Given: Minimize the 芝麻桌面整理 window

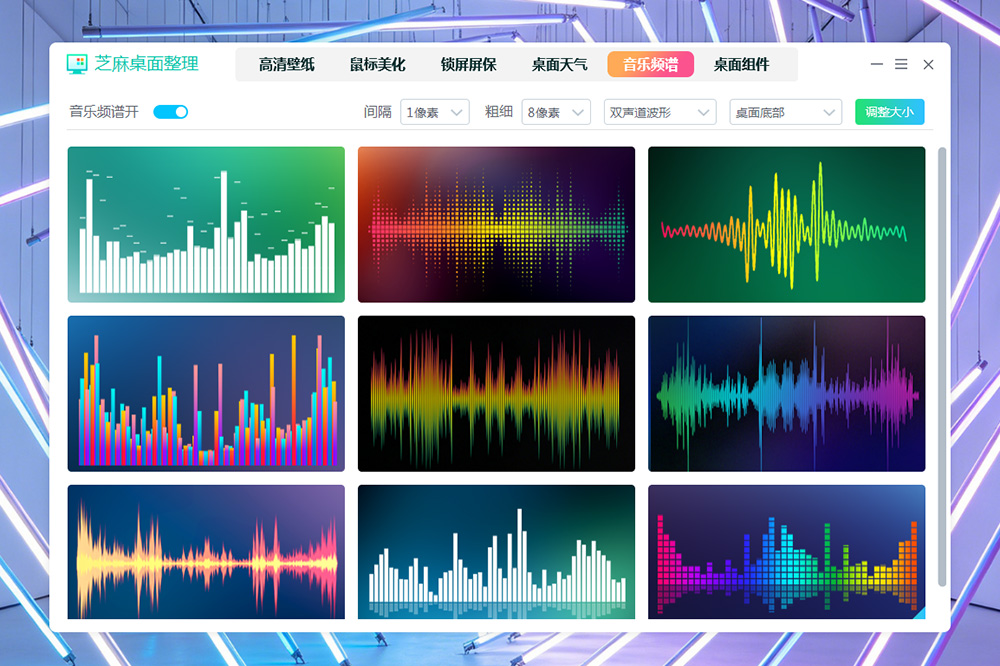Looking at the screenshot, I should tap(877, 64).
